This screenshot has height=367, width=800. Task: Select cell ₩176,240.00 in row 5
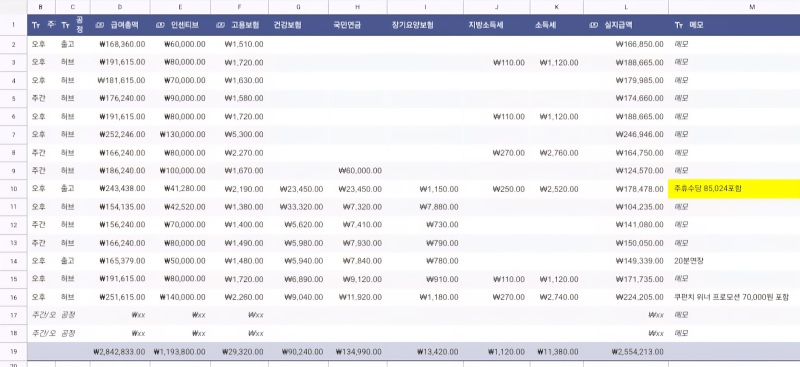point(120,99)
